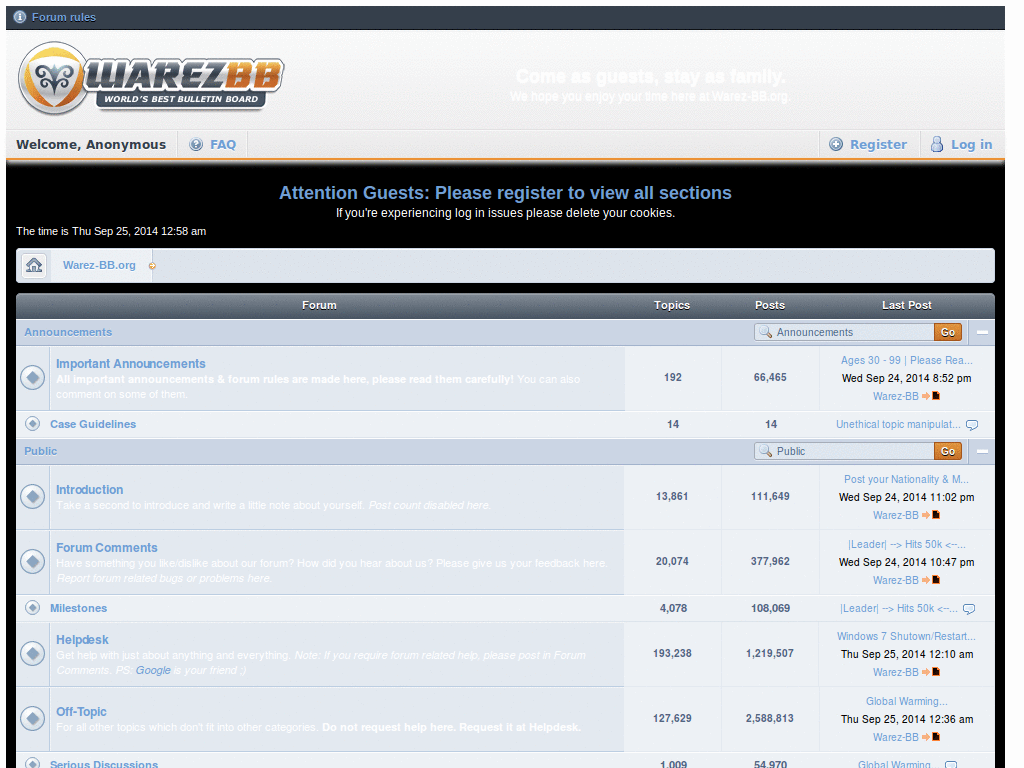Open the Public category heading

coord(40,451)
